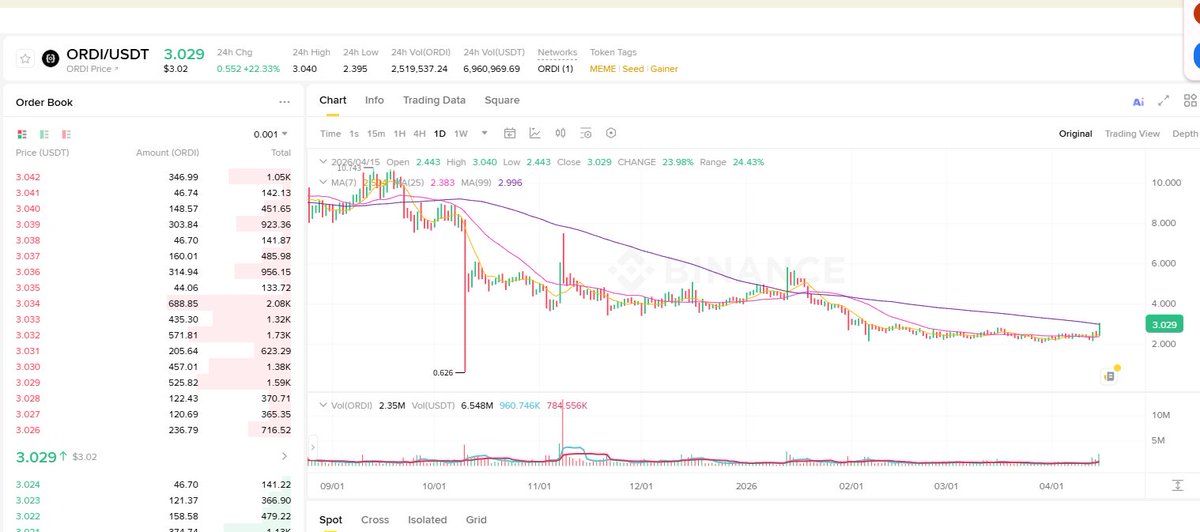Open the Trading Data tab
Viewport: 1200px width, 532px height.
coord(434,100)
